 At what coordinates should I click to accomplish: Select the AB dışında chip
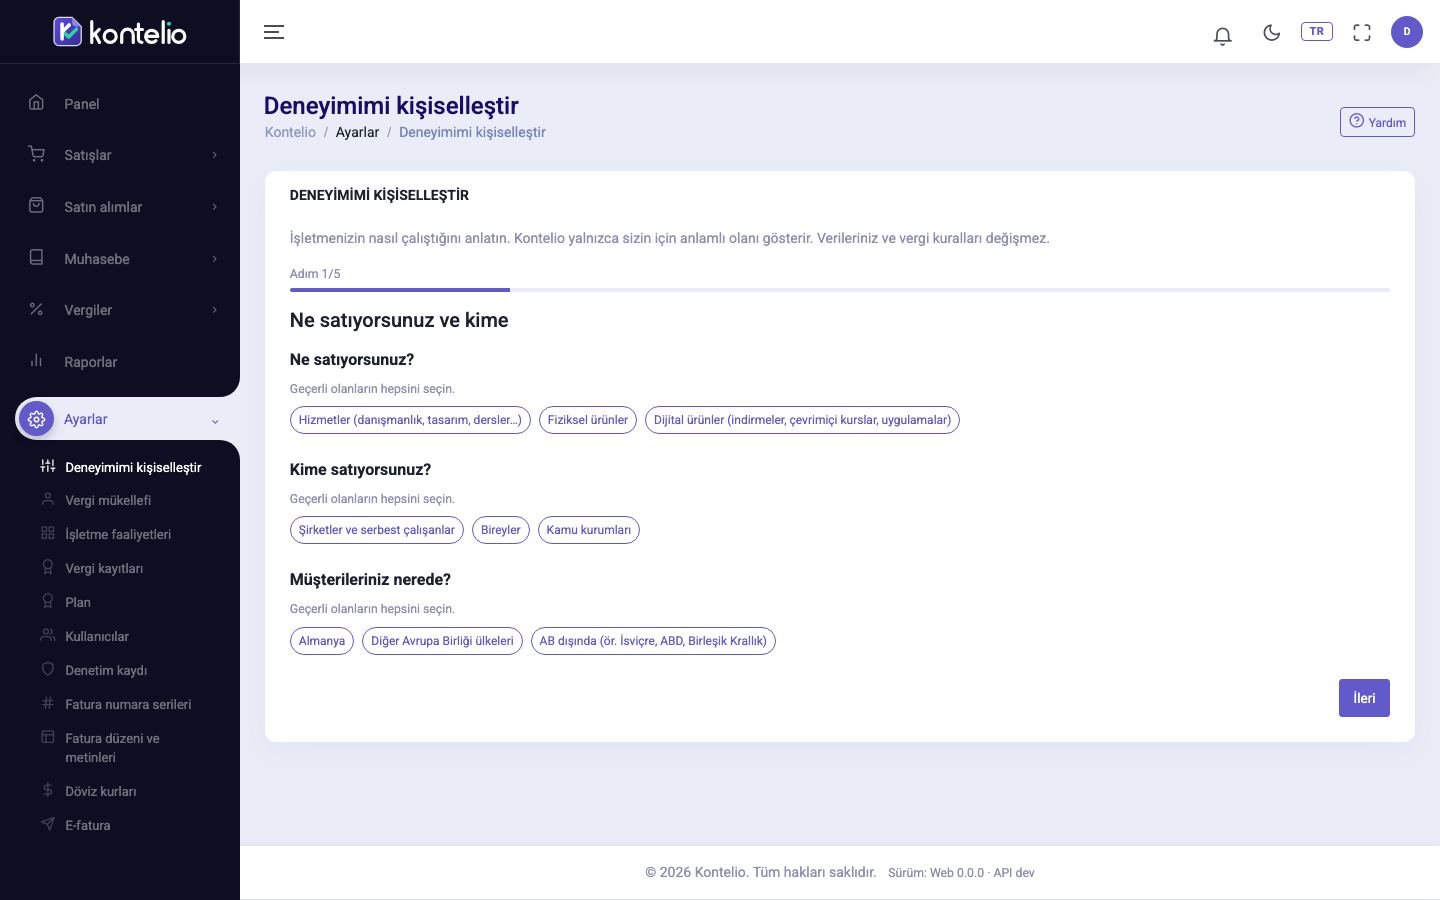click(x=653, y=641)
